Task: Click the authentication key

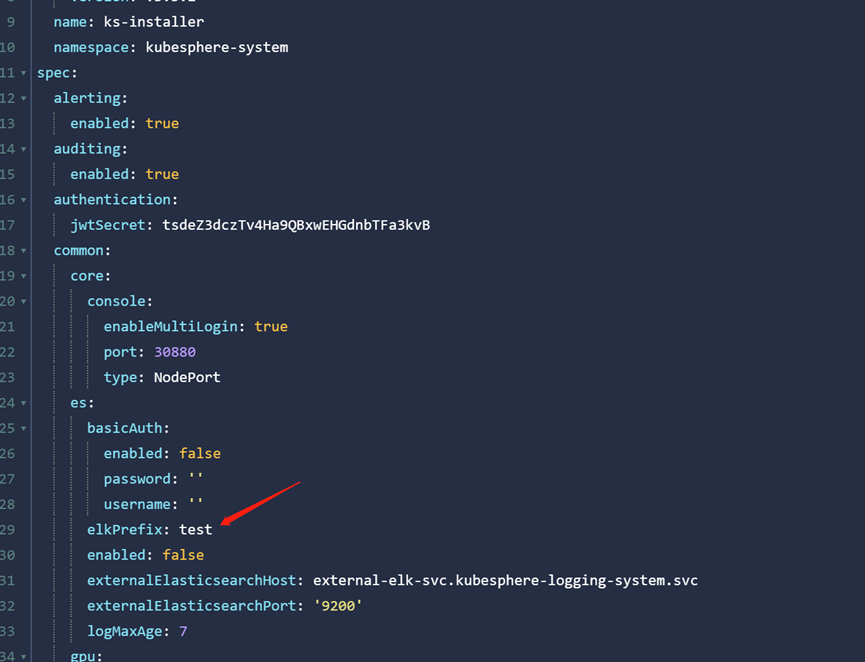Action: click(x=112, y=200)
